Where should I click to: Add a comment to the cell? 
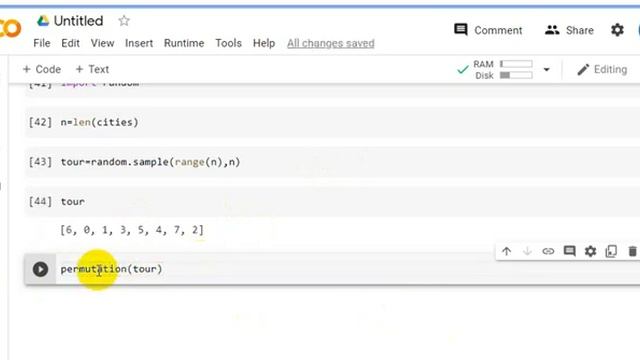click(569, 251)
